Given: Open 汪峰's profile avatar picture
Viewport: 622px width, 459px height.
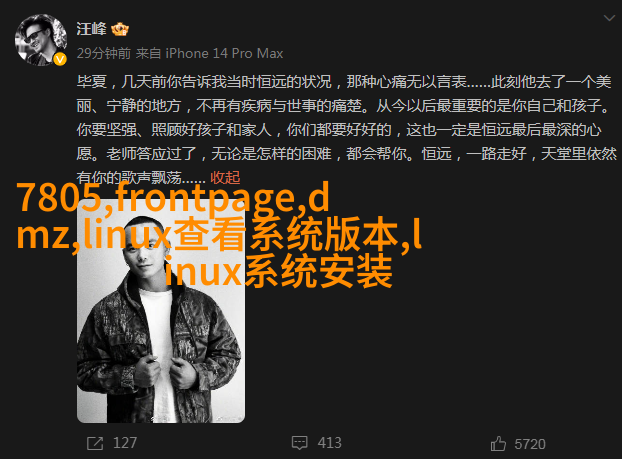Looking at the screenshot, I should 40,40.
